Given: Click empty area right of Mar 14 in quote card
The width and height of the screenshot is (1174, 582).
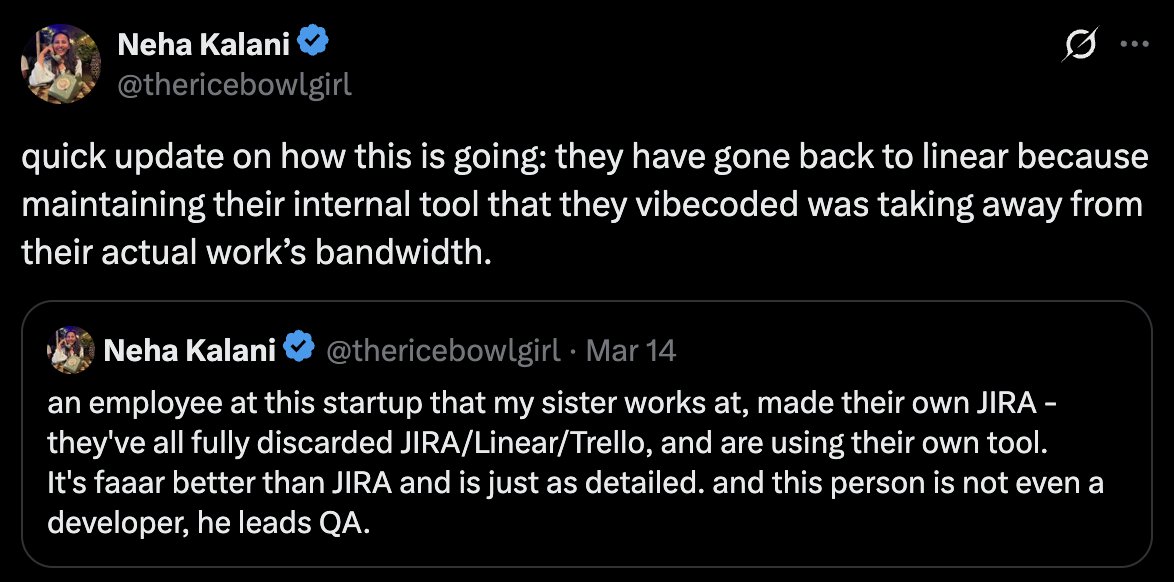Looking at the screenshot, I should (x=906, y=350).
